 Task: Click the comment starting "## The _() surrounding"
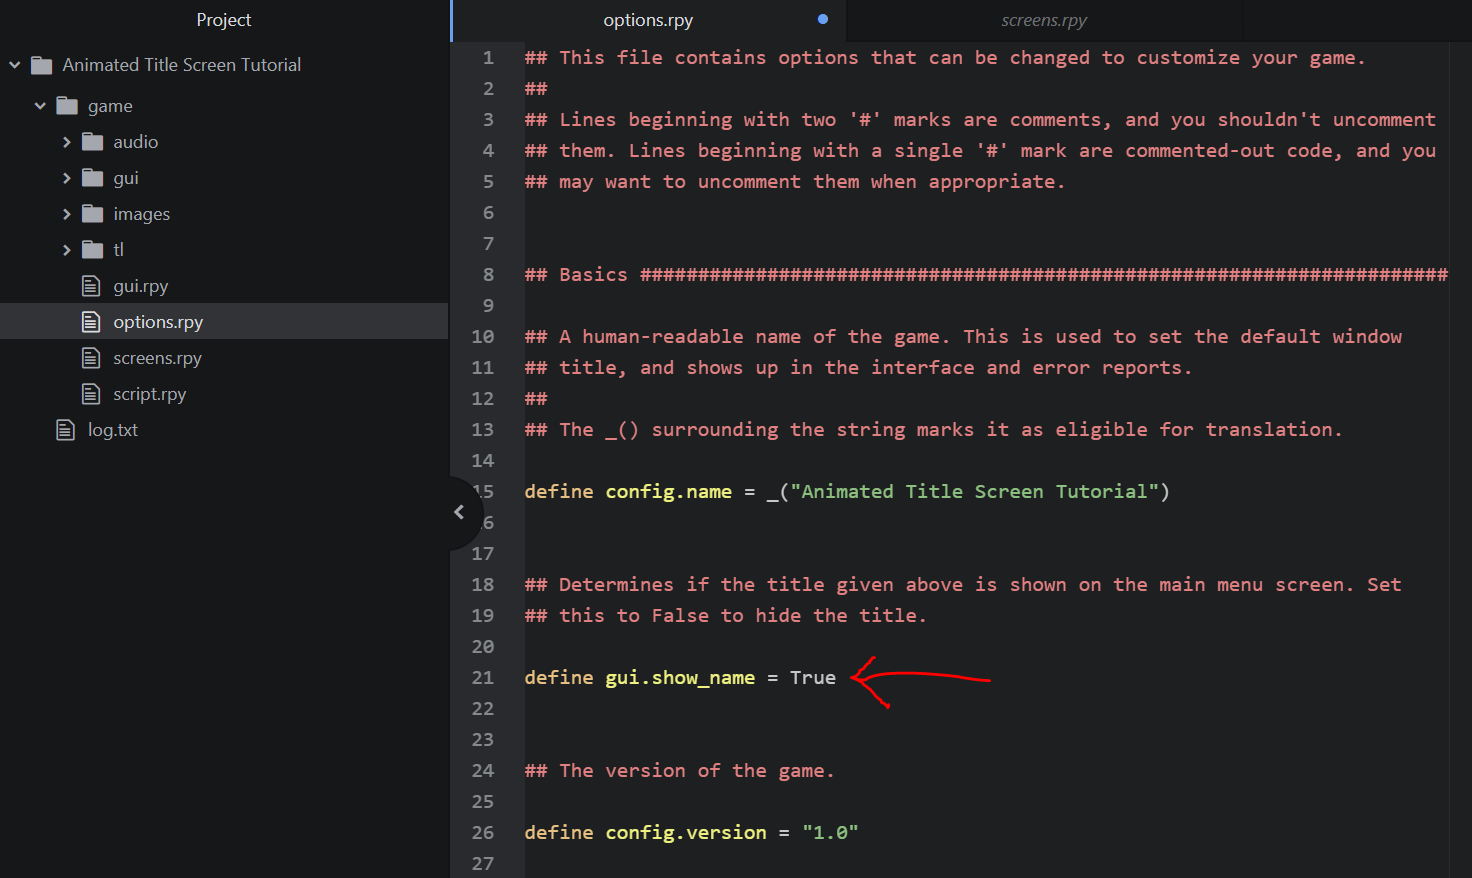pos(933,430)
